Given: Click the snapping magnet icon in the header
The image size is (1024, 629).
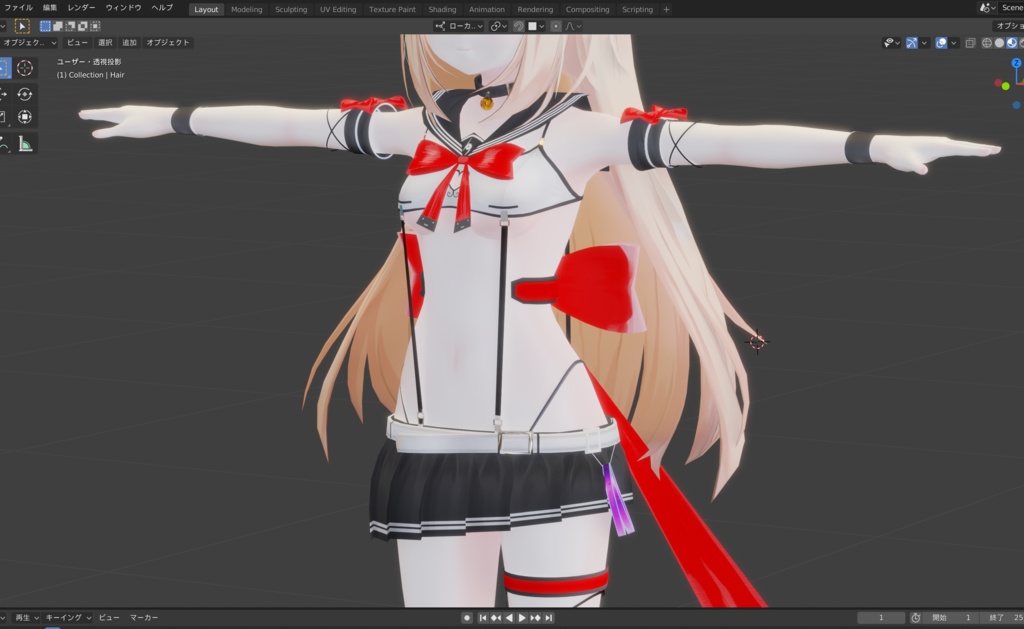Looking at the screenshot, I should (x=518, y=27).
